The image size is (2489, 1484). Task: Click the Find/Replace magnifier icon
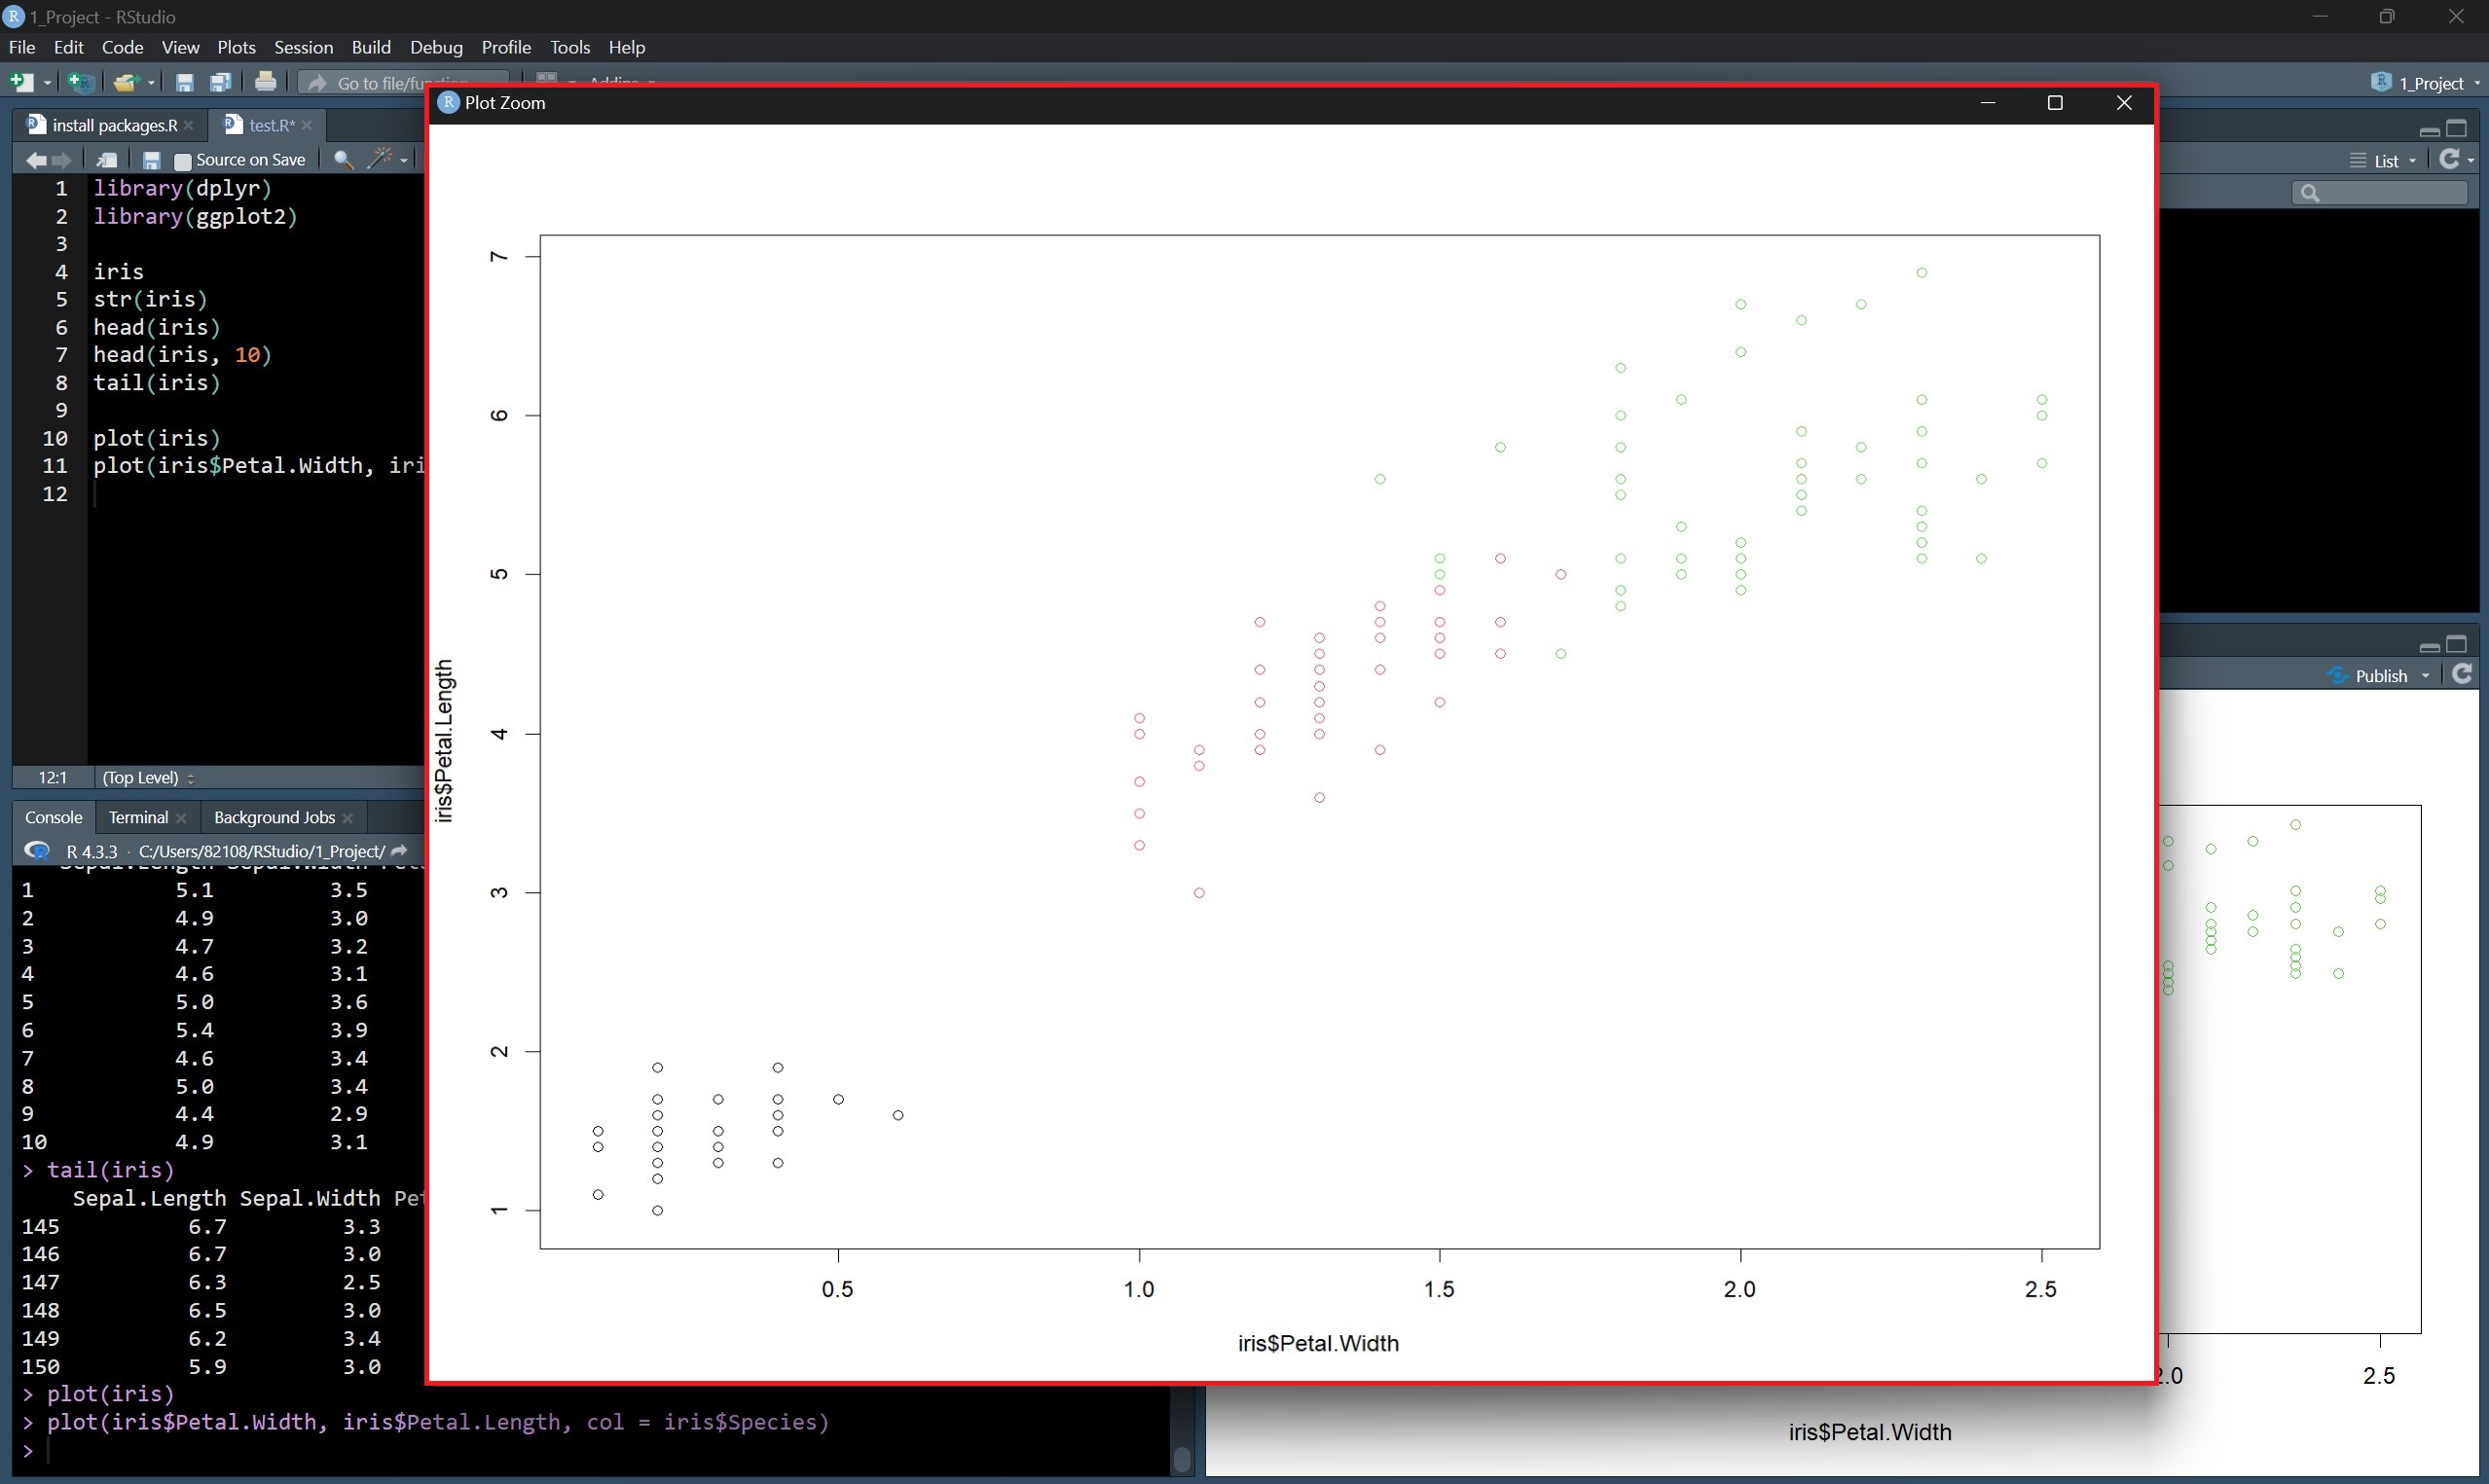(342, 160)
